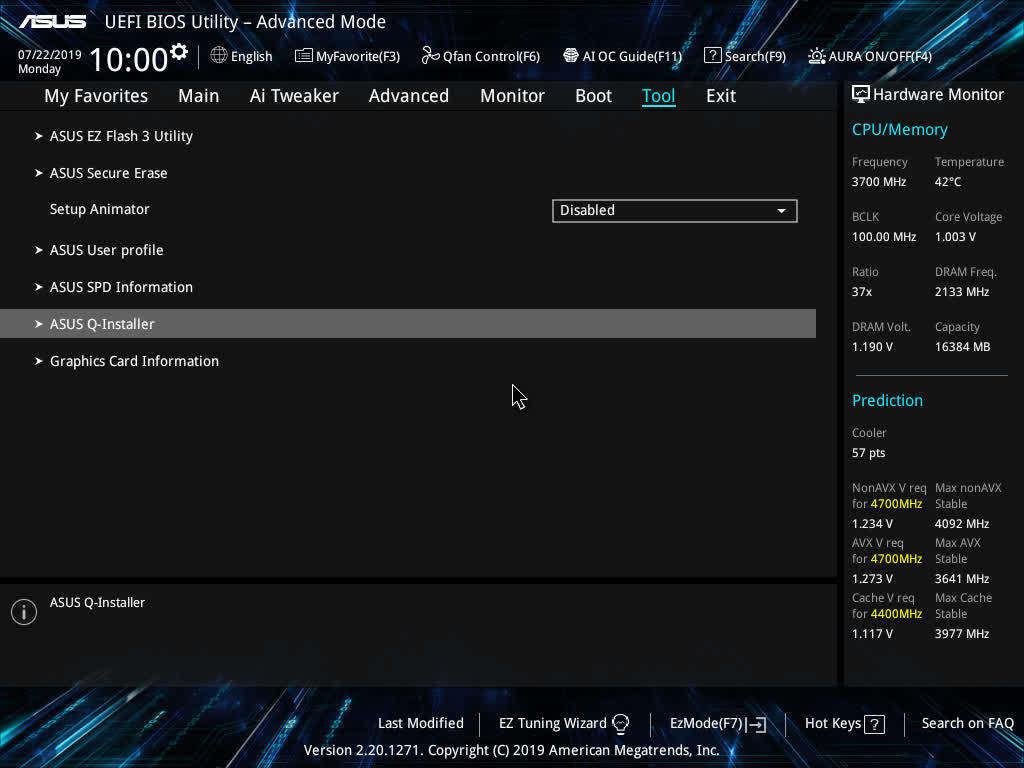Click the 42°C temperature value
1024x768 pixels.
(948, 182)
